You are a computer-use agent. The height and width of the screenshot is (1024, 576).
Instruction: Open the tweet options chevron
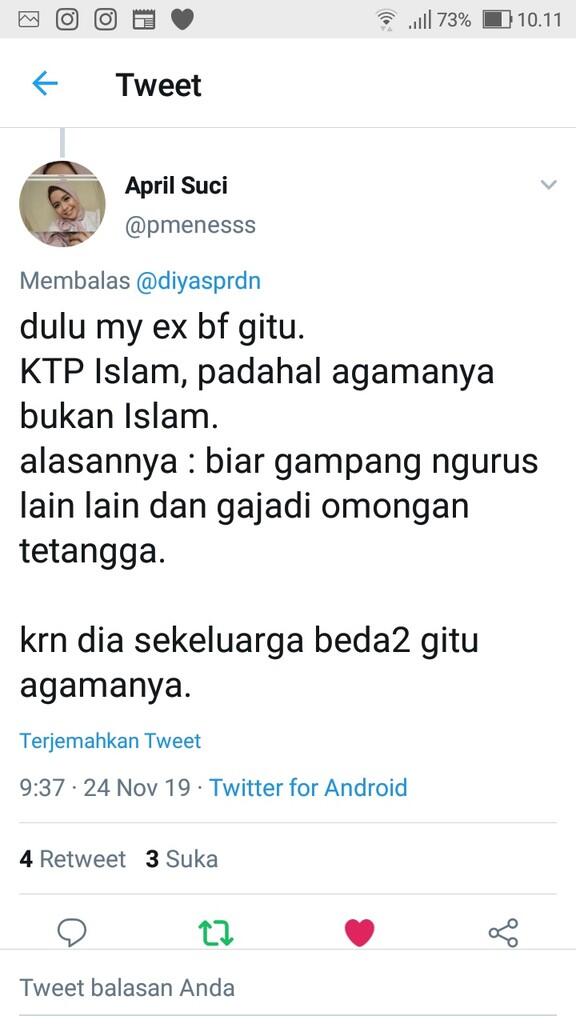(x=548, y=185)
